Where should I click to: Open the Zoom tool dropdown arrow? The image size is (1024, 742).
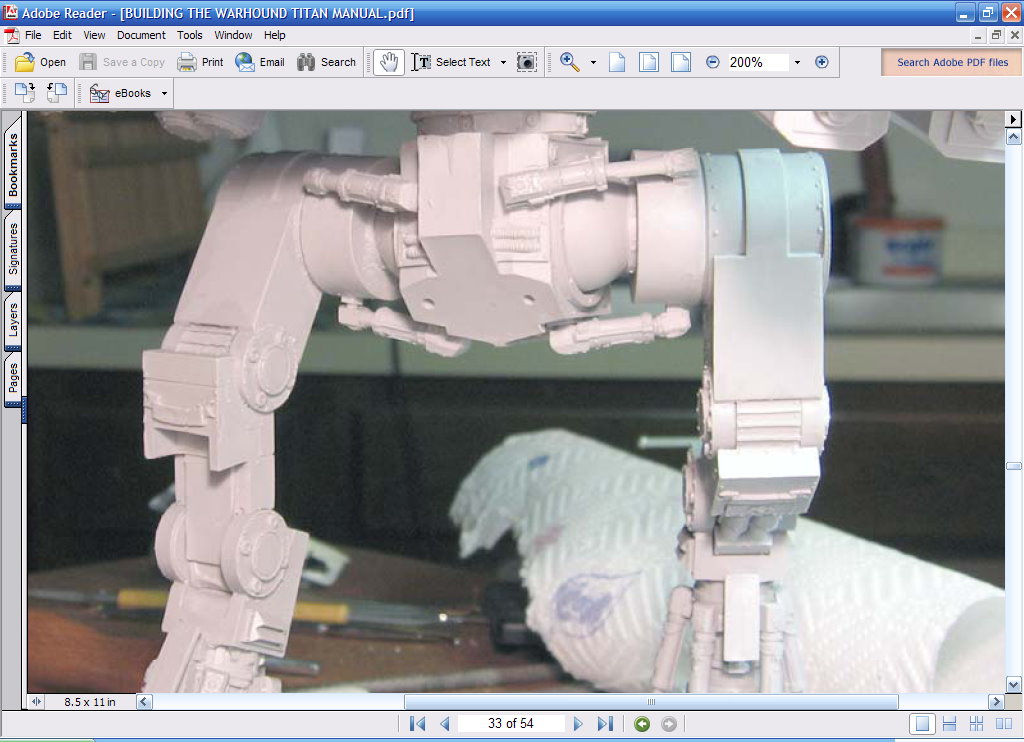593,63
